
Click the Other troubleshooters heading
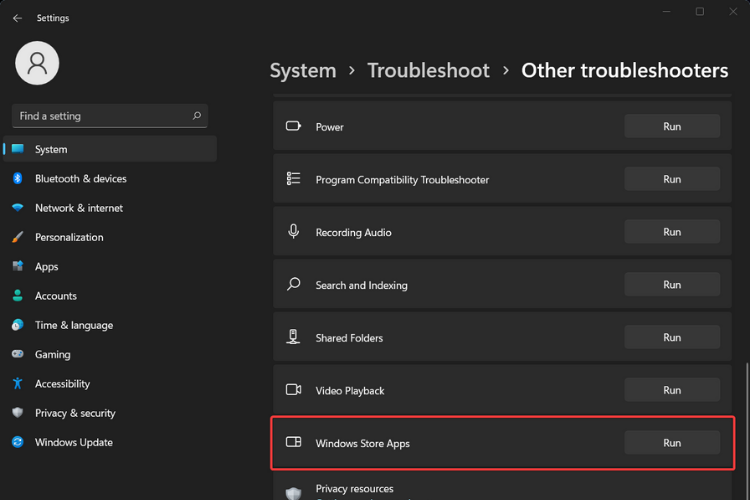(625, 71)
